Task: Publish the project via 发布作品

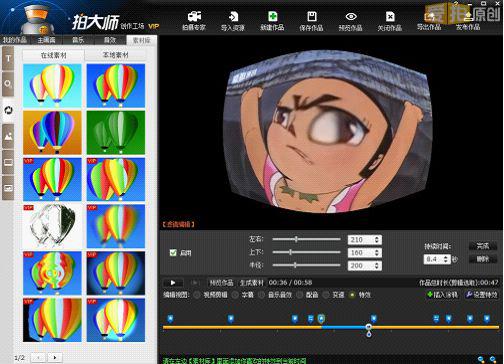Action: (x=468, y=21)
